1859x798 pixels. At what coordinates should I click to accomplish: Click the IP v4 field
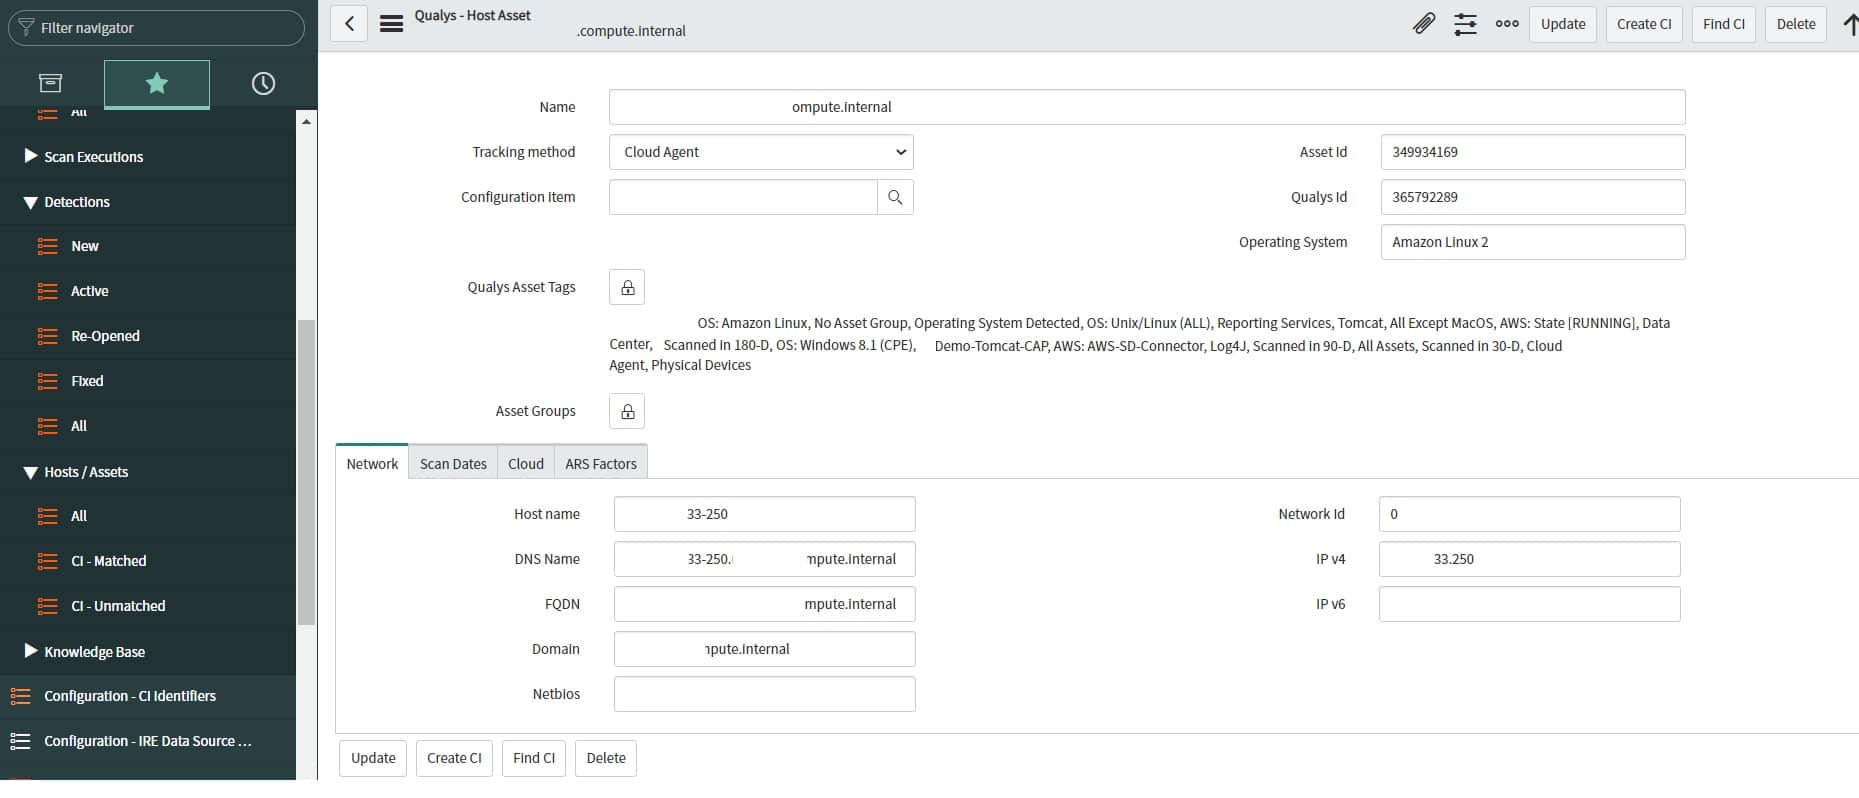pos(1529,559)
